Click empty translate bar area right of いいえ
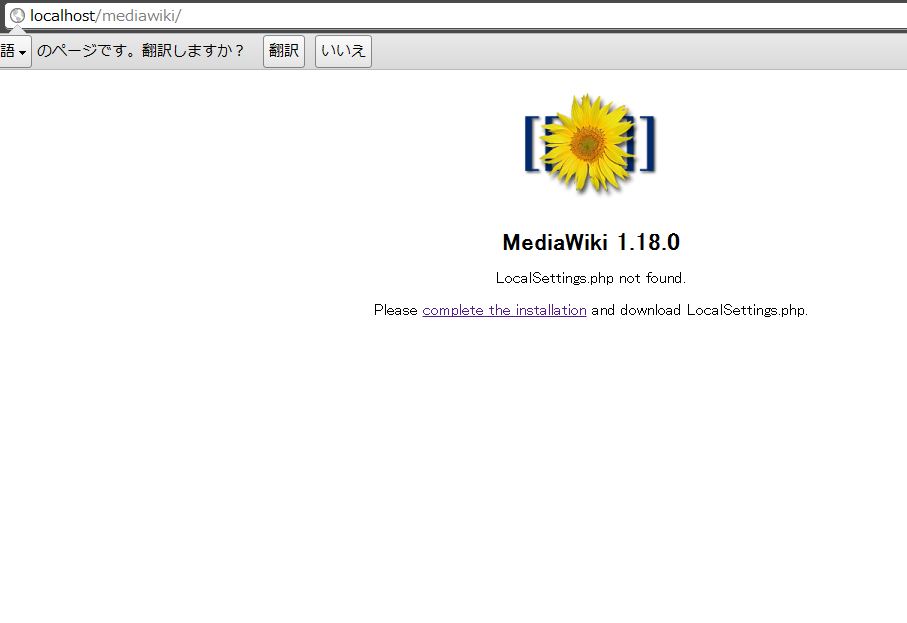Screen dimensions: 907x623 (636, 51)
